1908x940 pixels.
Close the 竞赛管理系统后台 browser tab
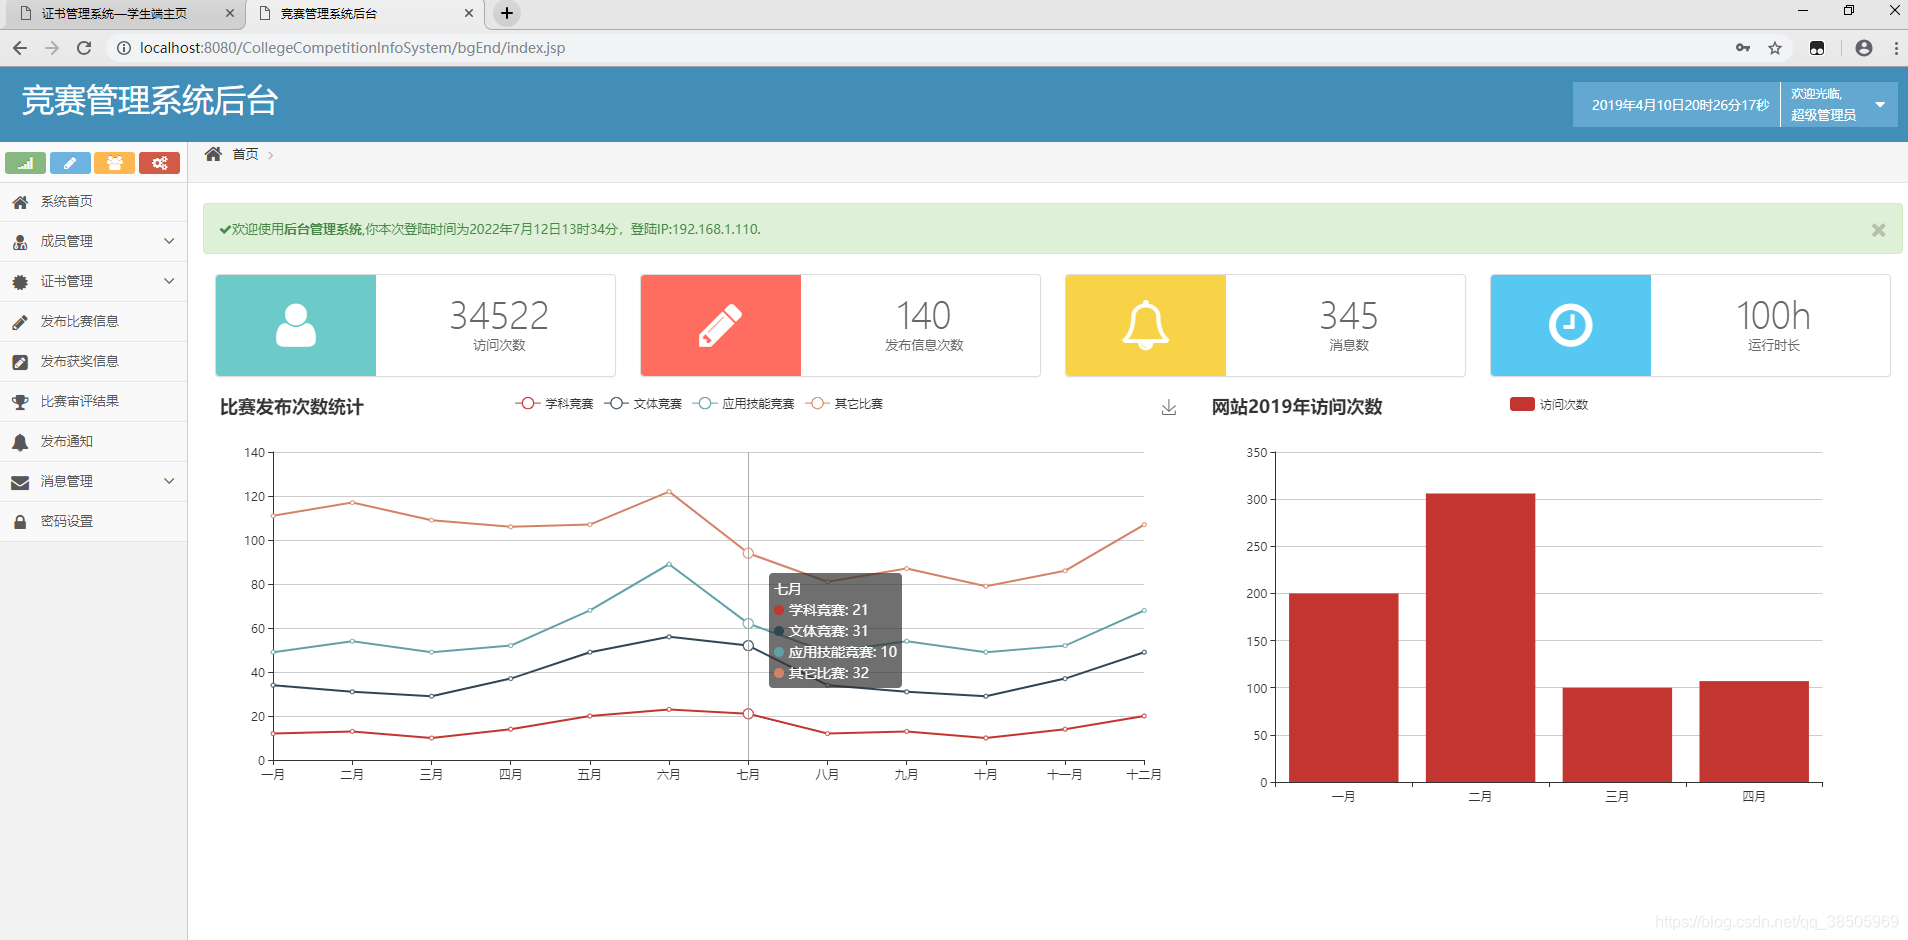pyautogui.click(x=469, y=14)
